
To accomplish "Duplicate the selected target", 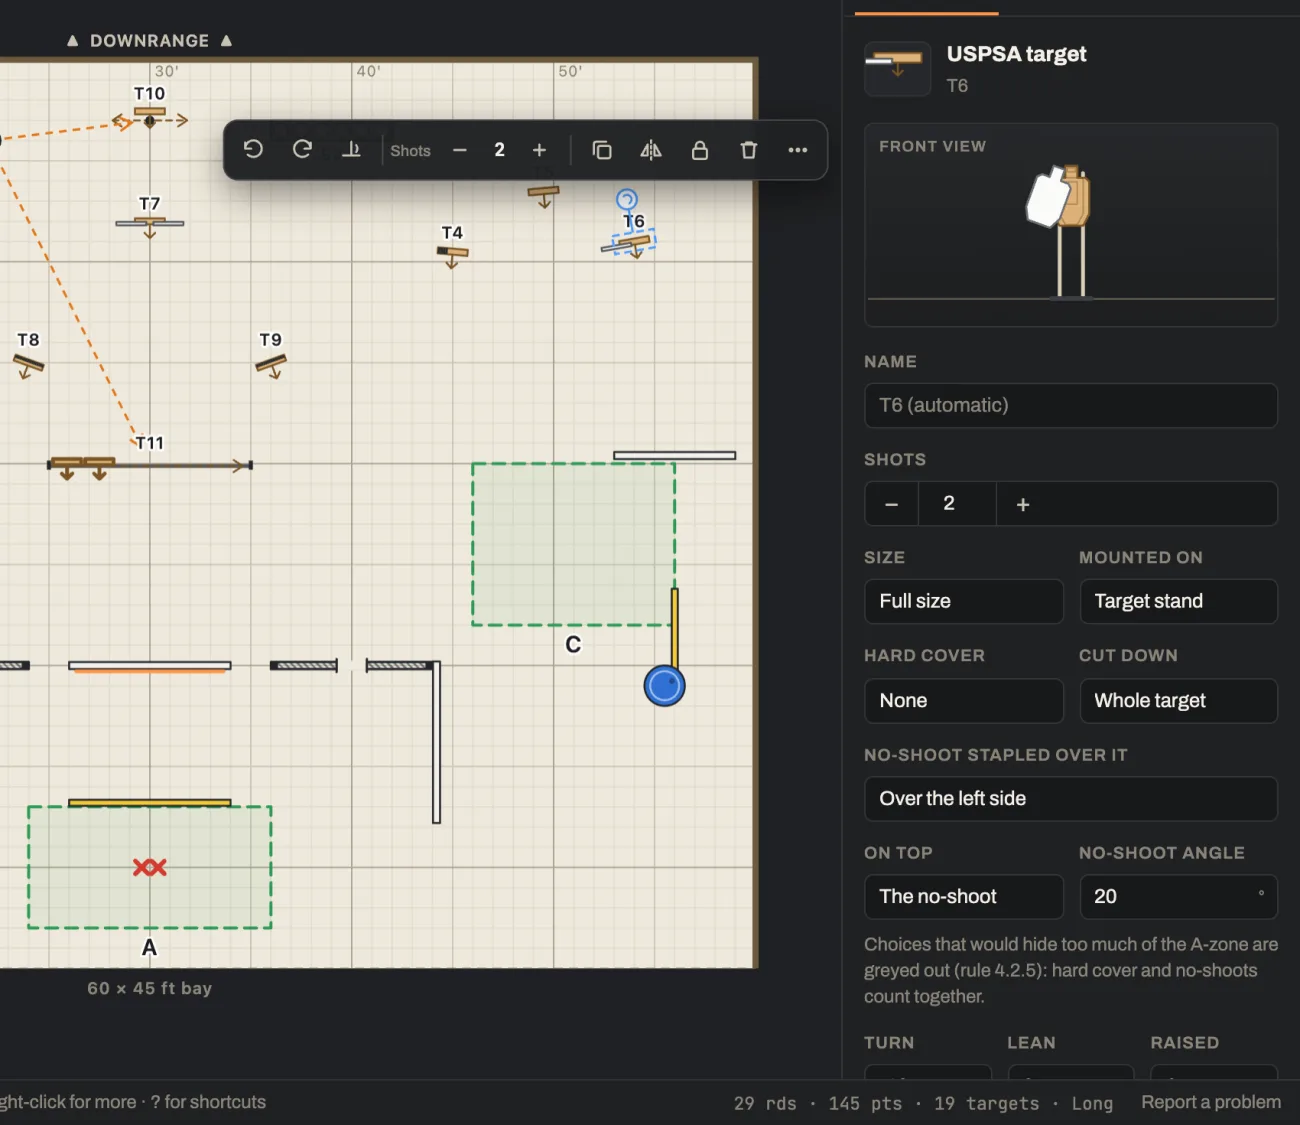I will coord(602,150).
